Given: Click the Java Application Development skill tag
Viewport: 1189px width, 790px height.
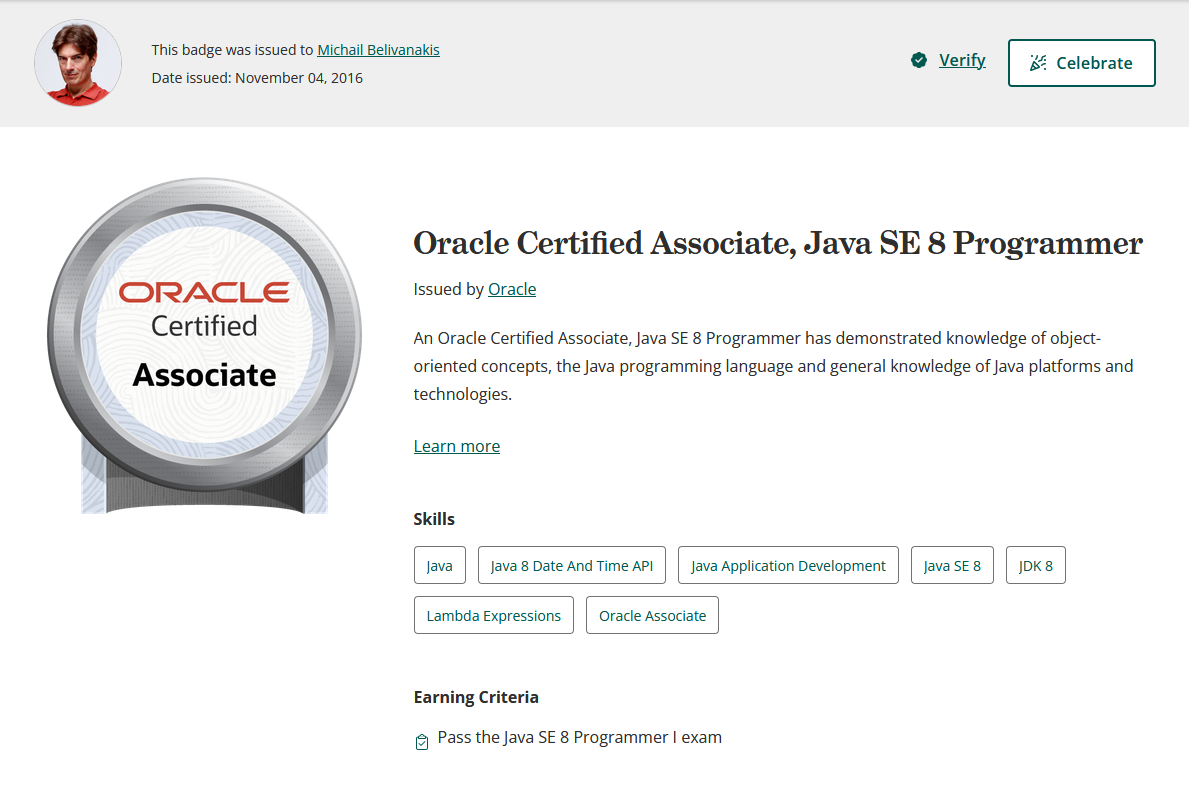Looking at the screenshot, I should [x=787, y=565].
